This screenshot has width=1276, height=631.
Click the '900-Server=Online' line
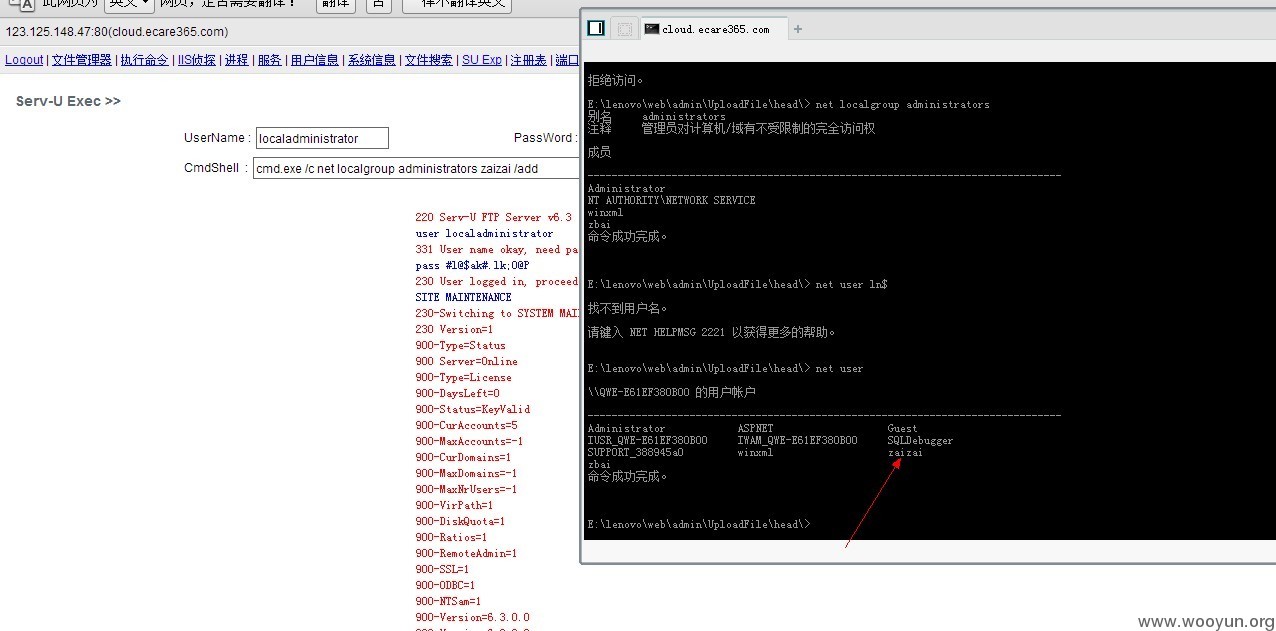pyautogui.click(x=466, y=361)
